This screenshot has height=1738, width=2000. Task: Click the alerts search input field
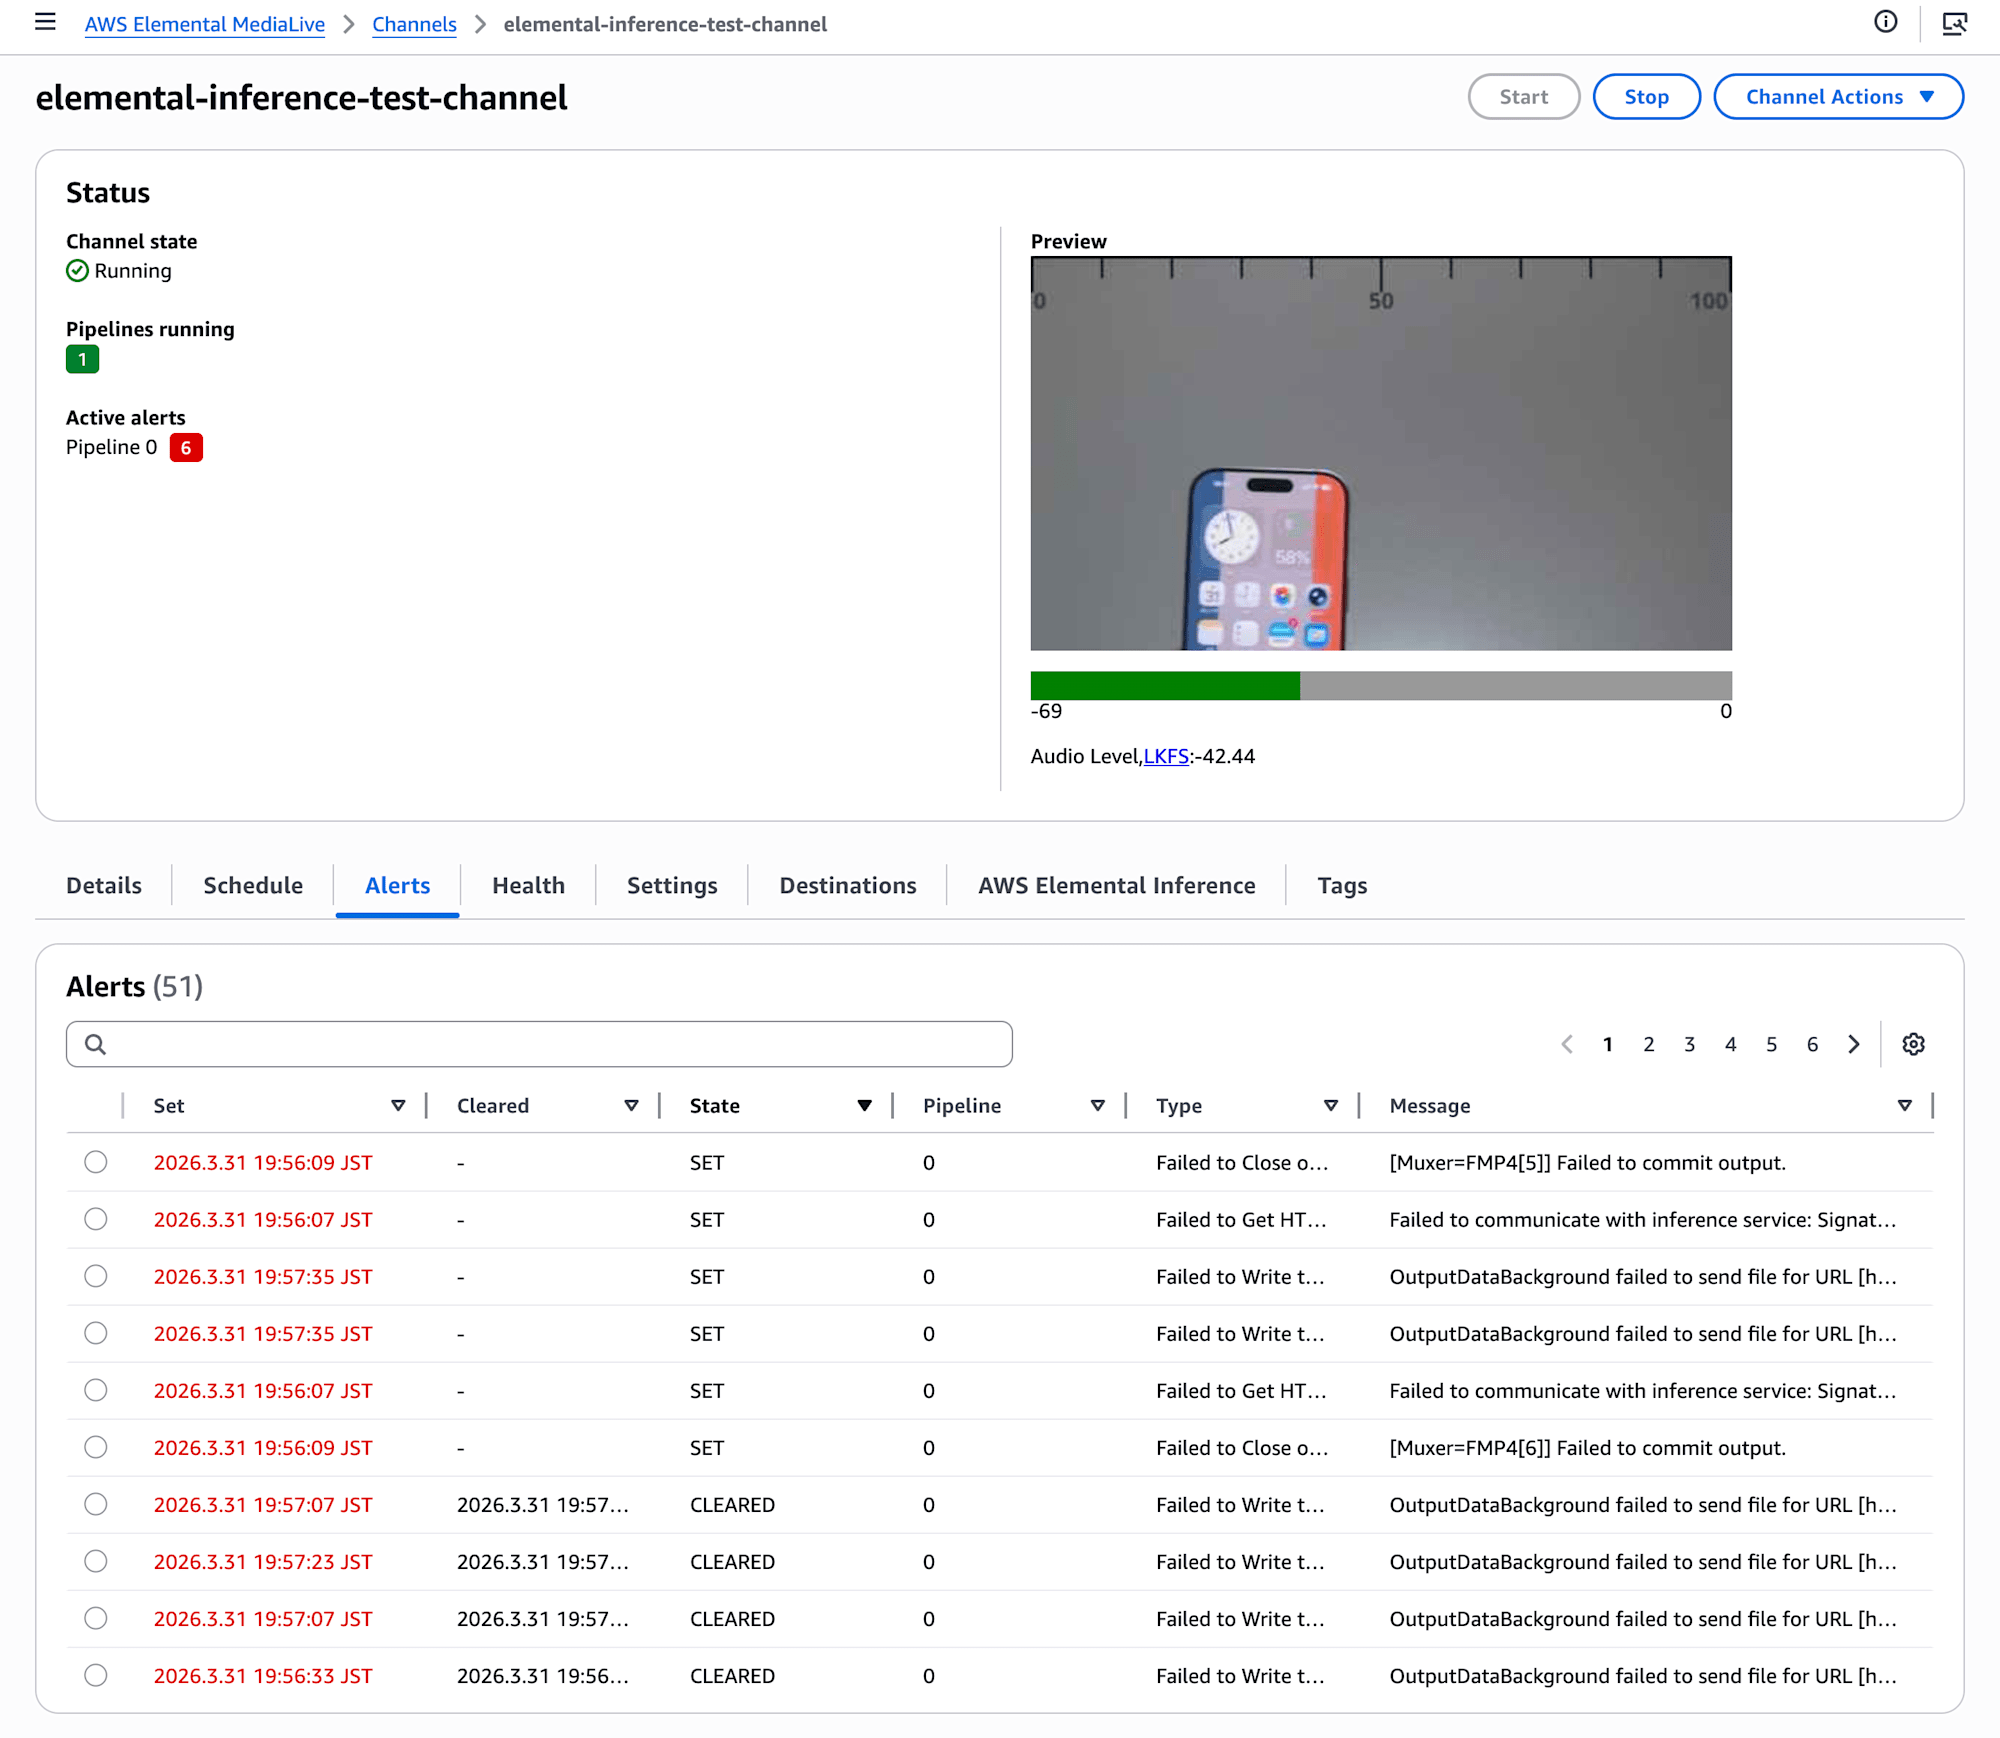(x=550, y=1044)
